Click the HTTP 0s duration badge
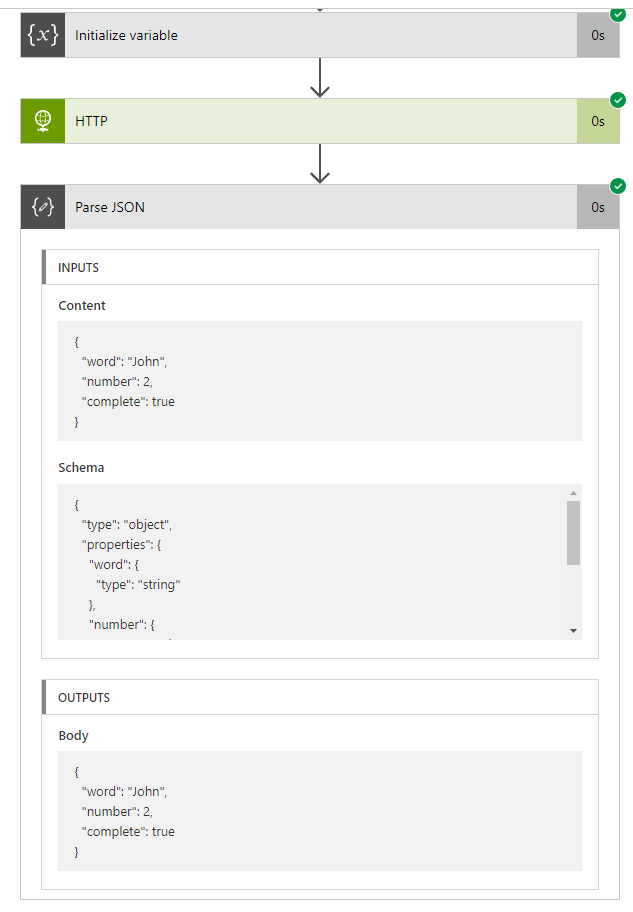The width and height of the screenshot is (633, 912). [x=598, y=121]
